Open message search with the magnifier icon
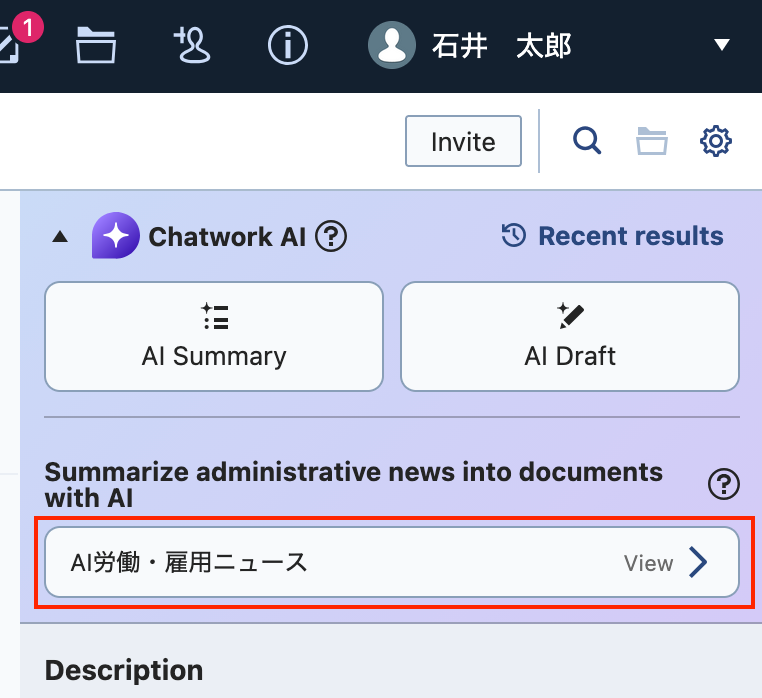Image resolution: width=762 pixels, height=698 pixels. point(587,141)
